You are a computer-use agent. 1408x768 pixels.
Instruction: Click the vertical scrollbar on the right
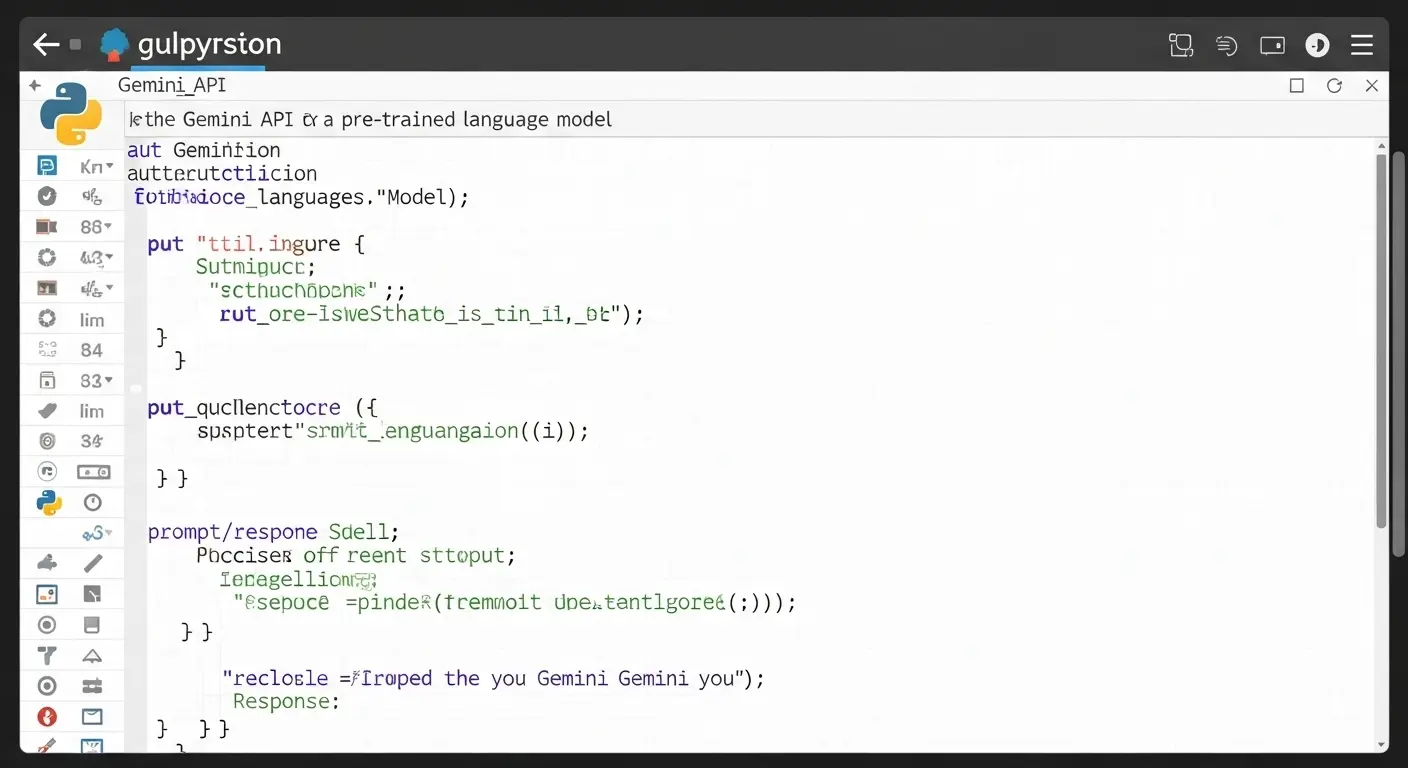1382,340
